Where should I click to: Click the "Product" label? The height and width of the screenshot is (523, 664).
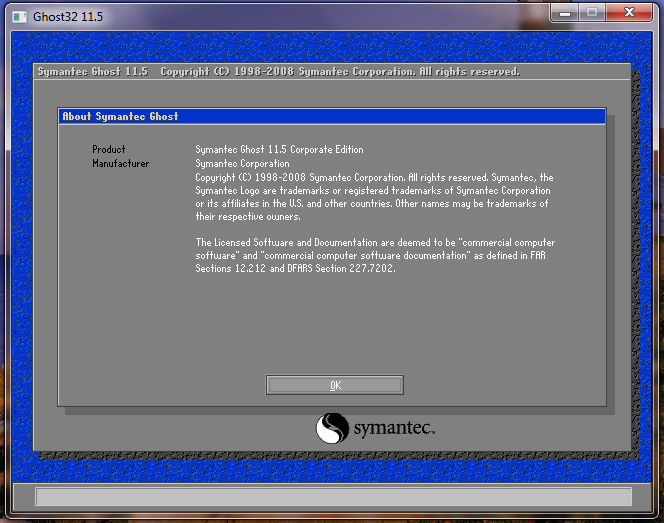click(x=109, y=149)
